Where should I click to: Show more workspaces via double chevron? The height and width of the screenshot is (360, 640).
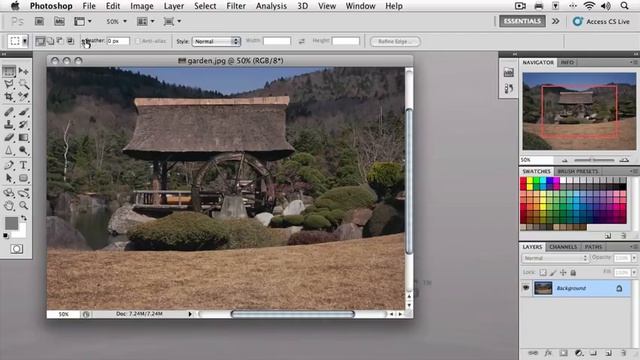(x=556, y=21)
